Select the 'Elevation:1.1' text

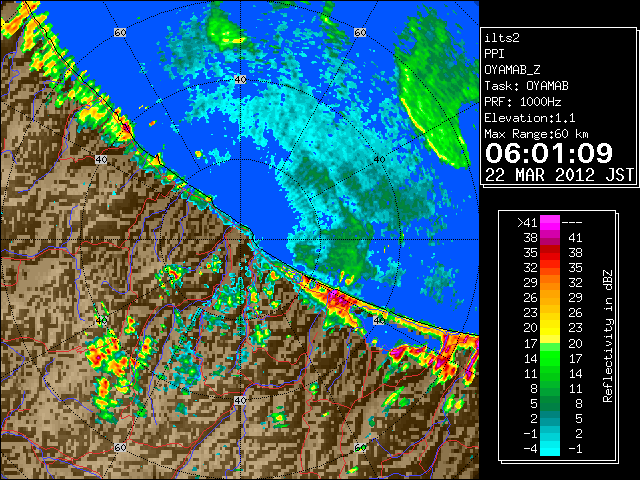tap(530, 118)
